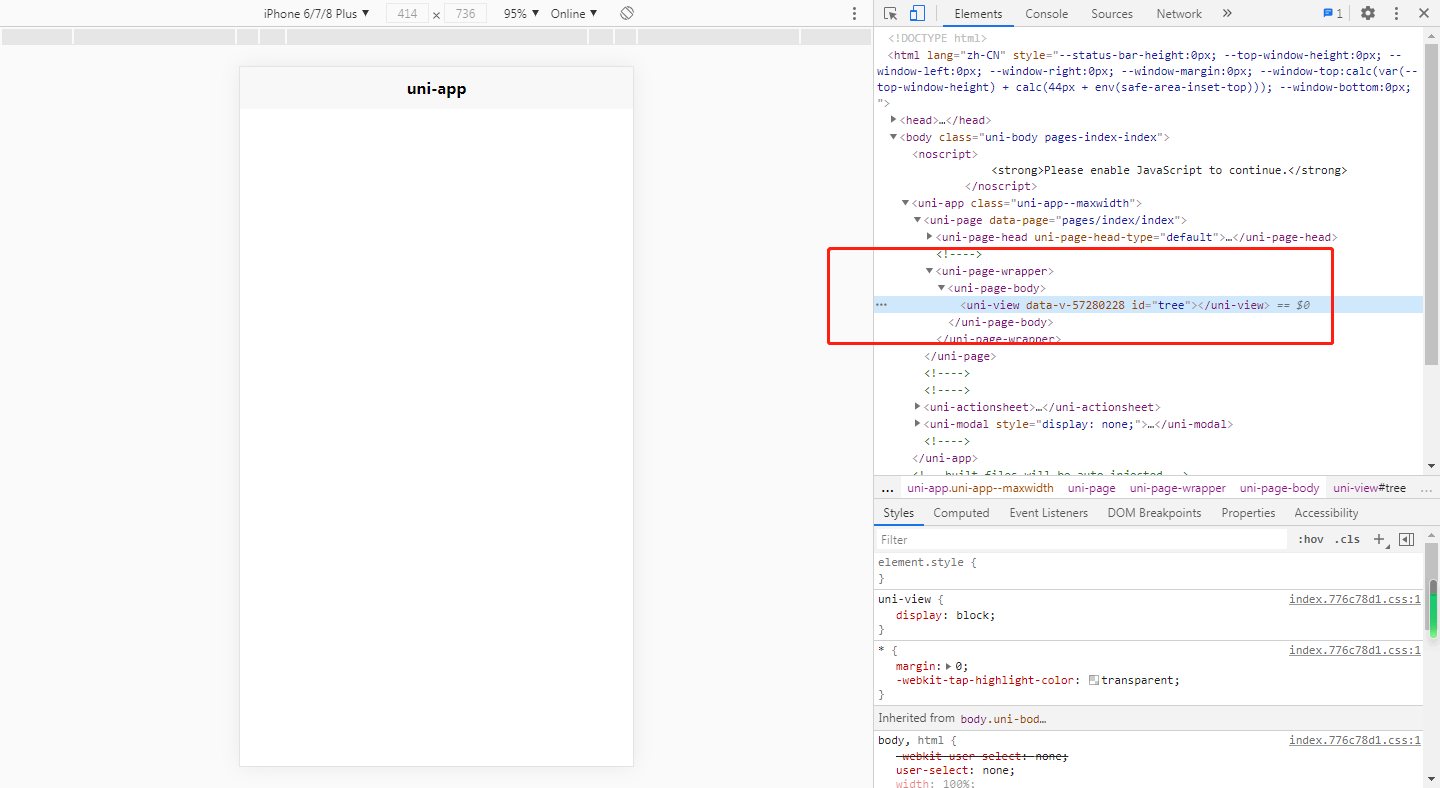Open the iPhone 6/7/8 Plus device dropdown
This screenshot has width=1440, height=788.
point(316,13)
